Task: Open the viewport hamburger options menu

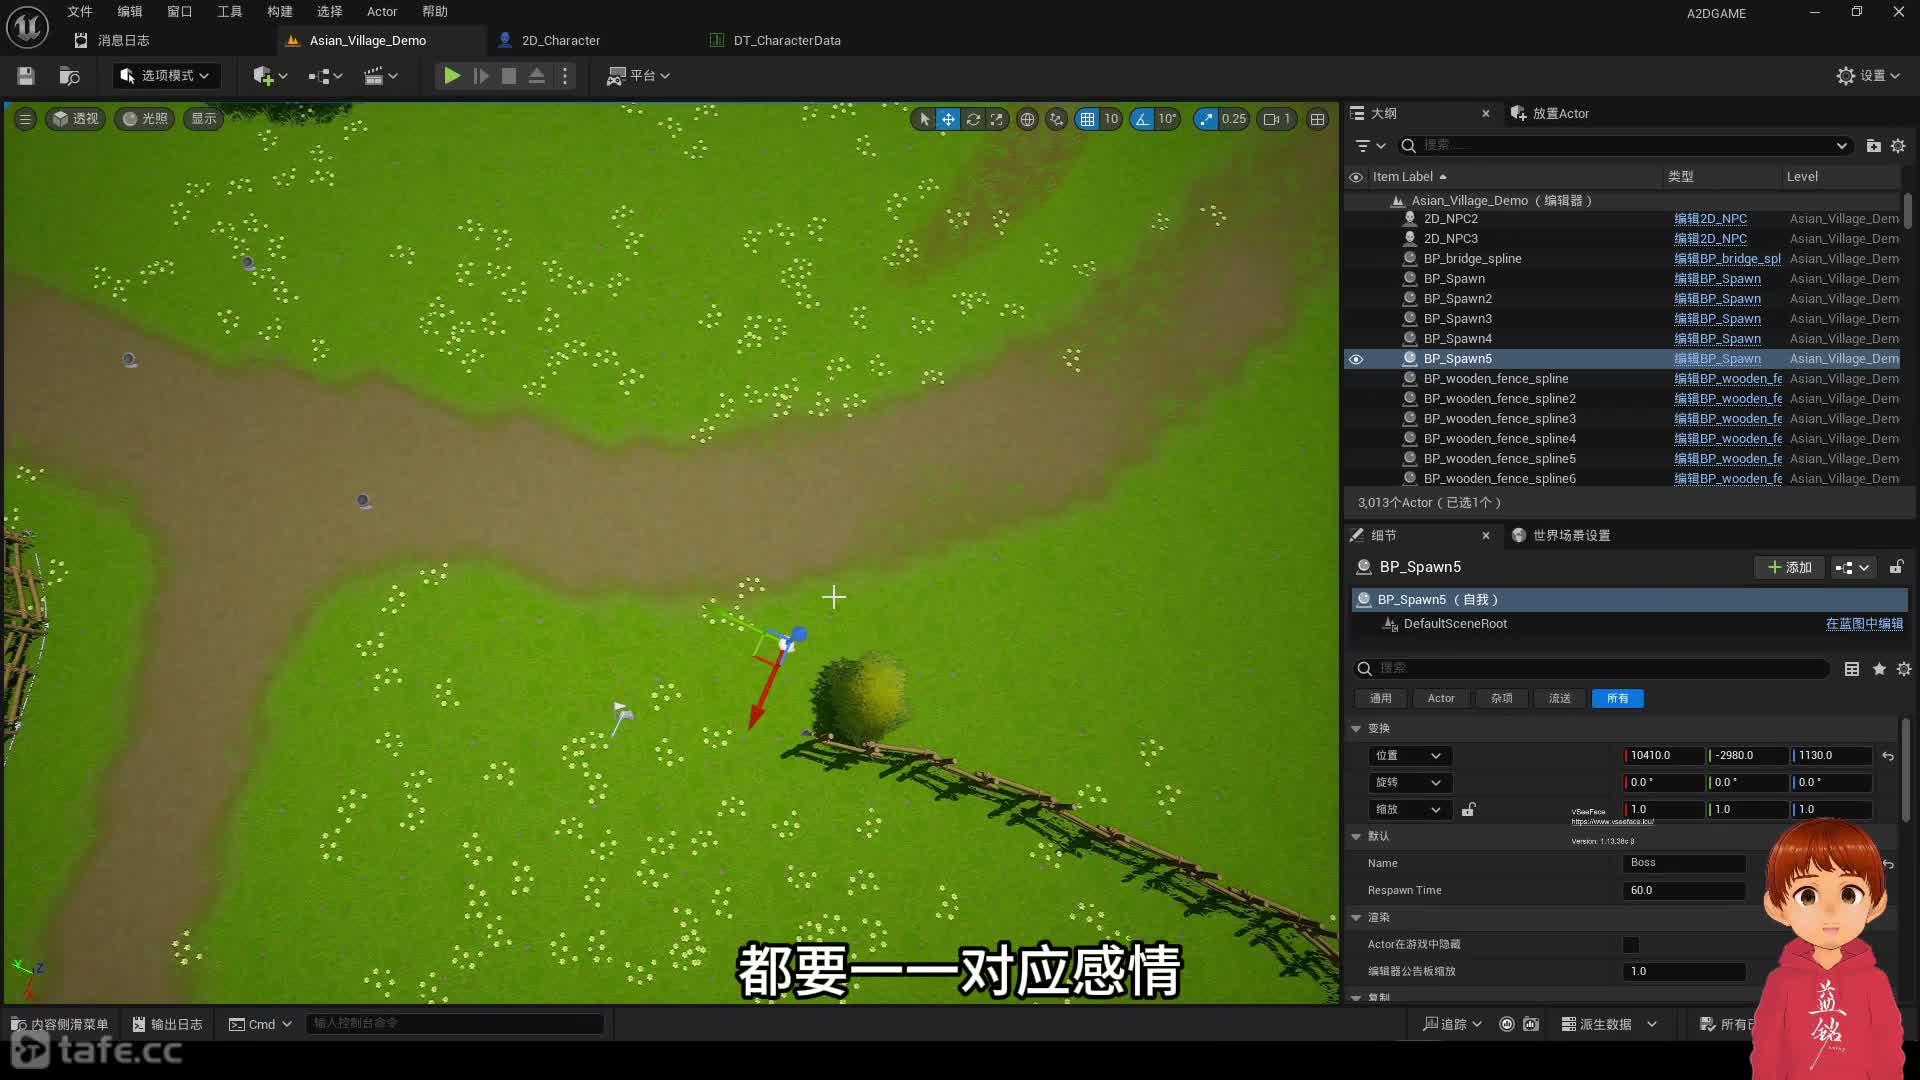Action: [x=26, y=119]
